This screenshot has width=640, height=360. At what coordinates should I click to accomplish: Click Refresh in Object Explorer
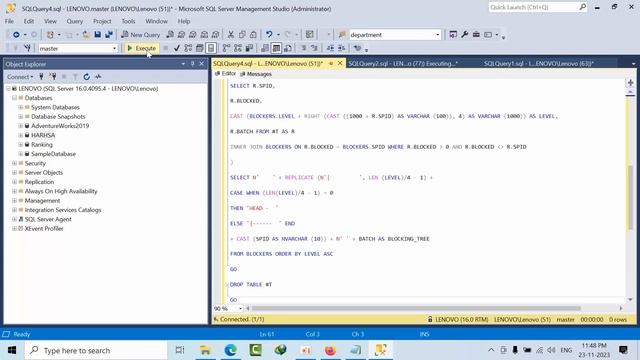click(x=87, y=77)
